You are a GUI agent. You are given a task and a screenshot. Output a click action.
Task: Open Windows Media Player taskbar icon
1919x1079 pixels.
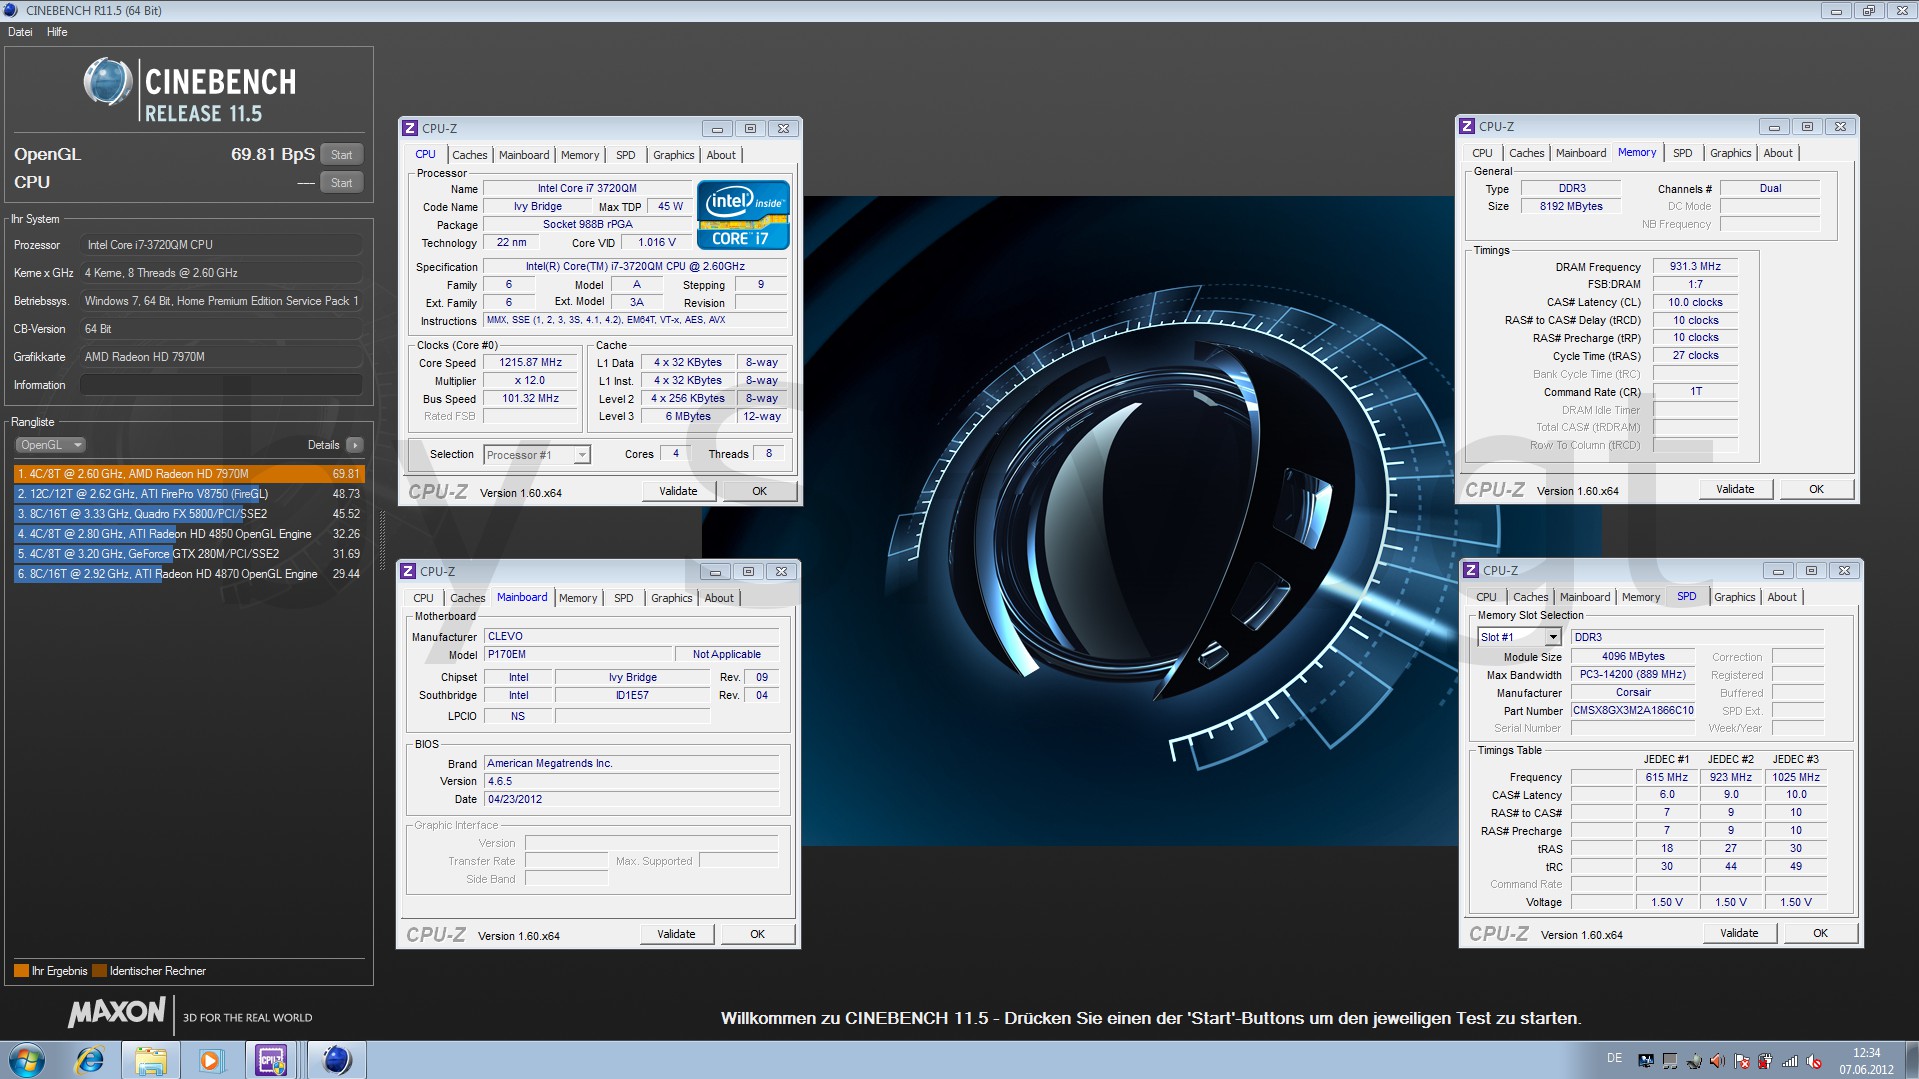point(211,1060)
